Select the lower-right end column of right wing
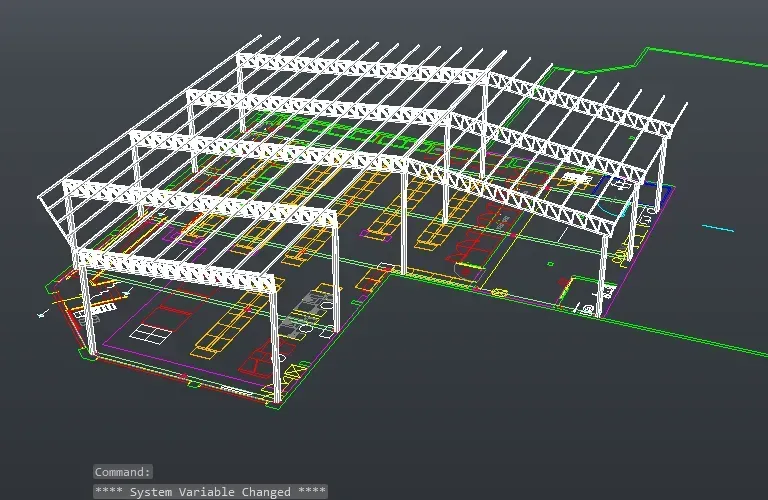The width and height of the screenshot is (768, 500). tap(602, 275)
